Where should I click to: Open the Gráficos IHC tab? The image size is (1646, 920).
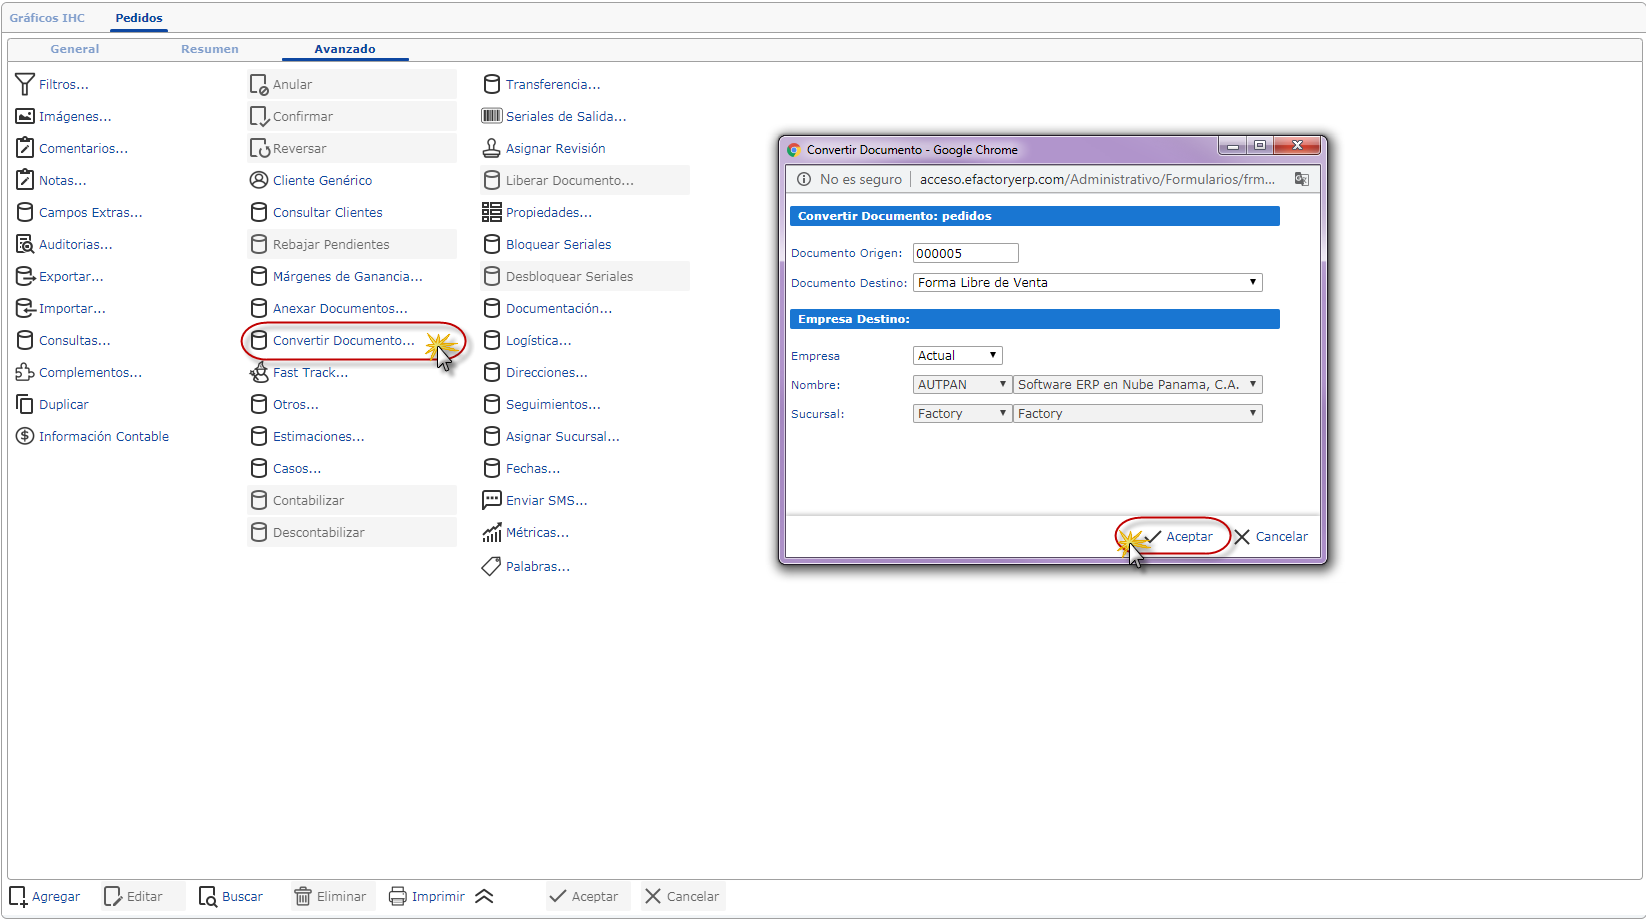click(x=47, y=18)
